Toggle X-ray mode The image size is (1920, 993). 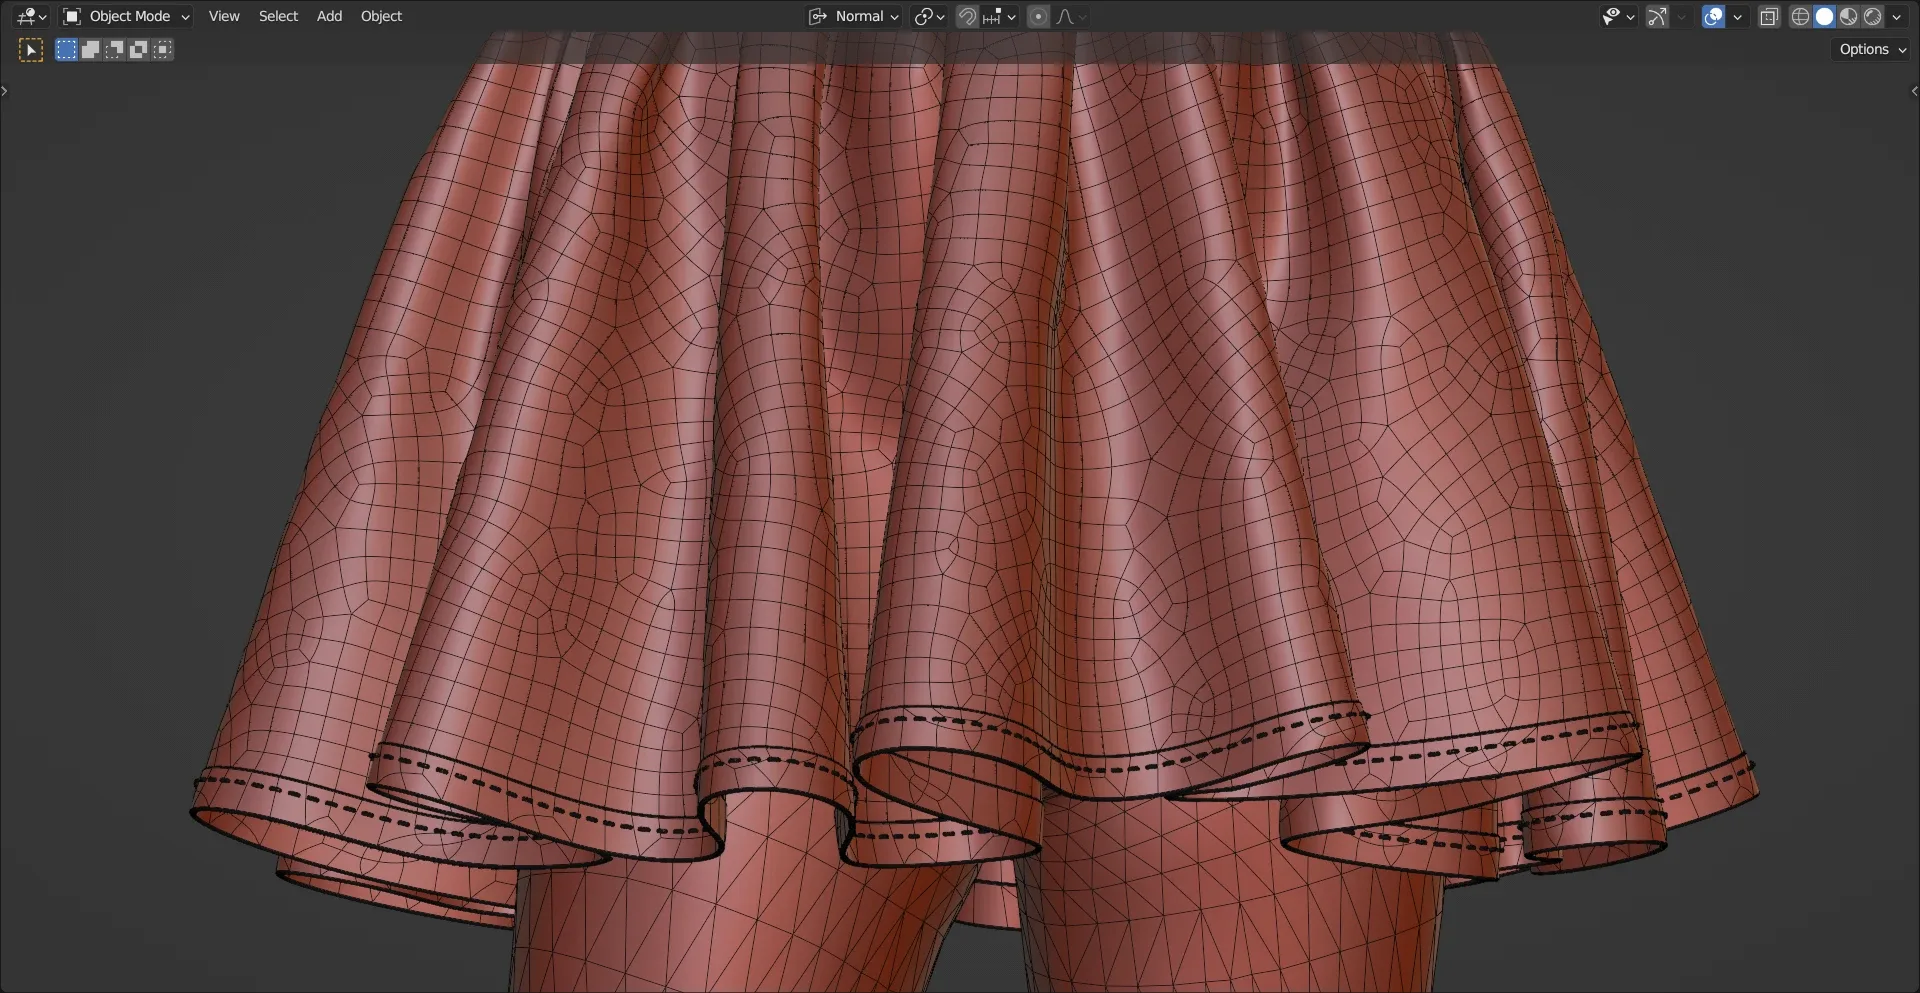click(x=1769, y=16)
